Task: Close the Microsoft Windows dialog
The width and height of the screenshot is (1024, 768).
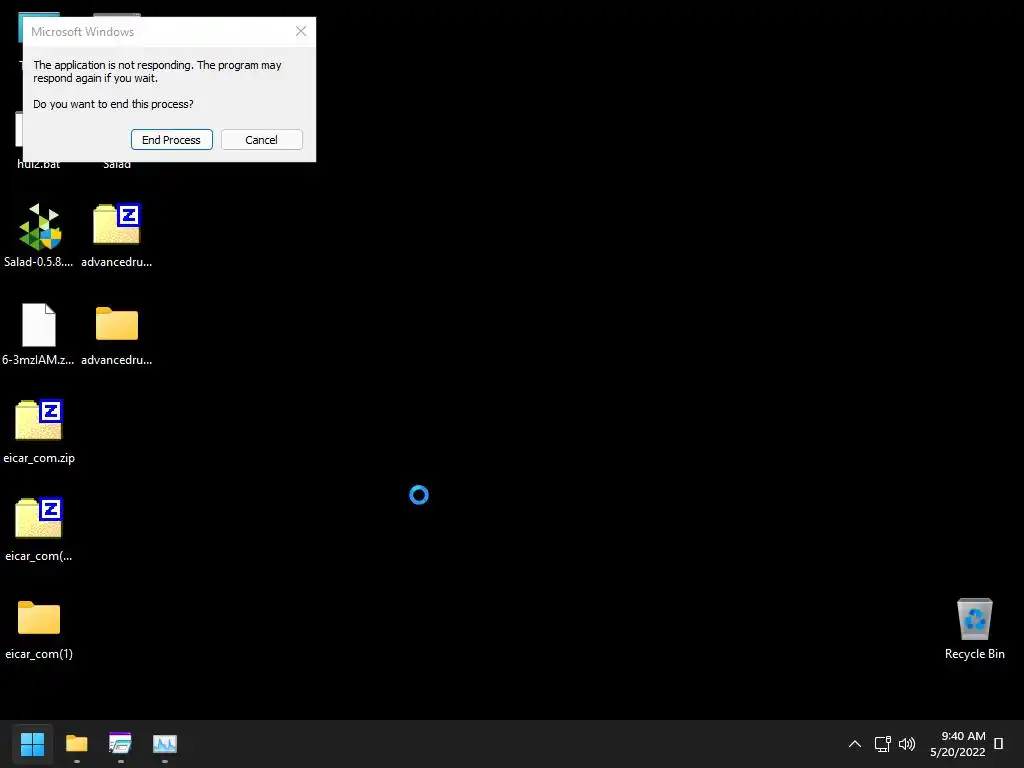Action: click(x=301, y=31)
